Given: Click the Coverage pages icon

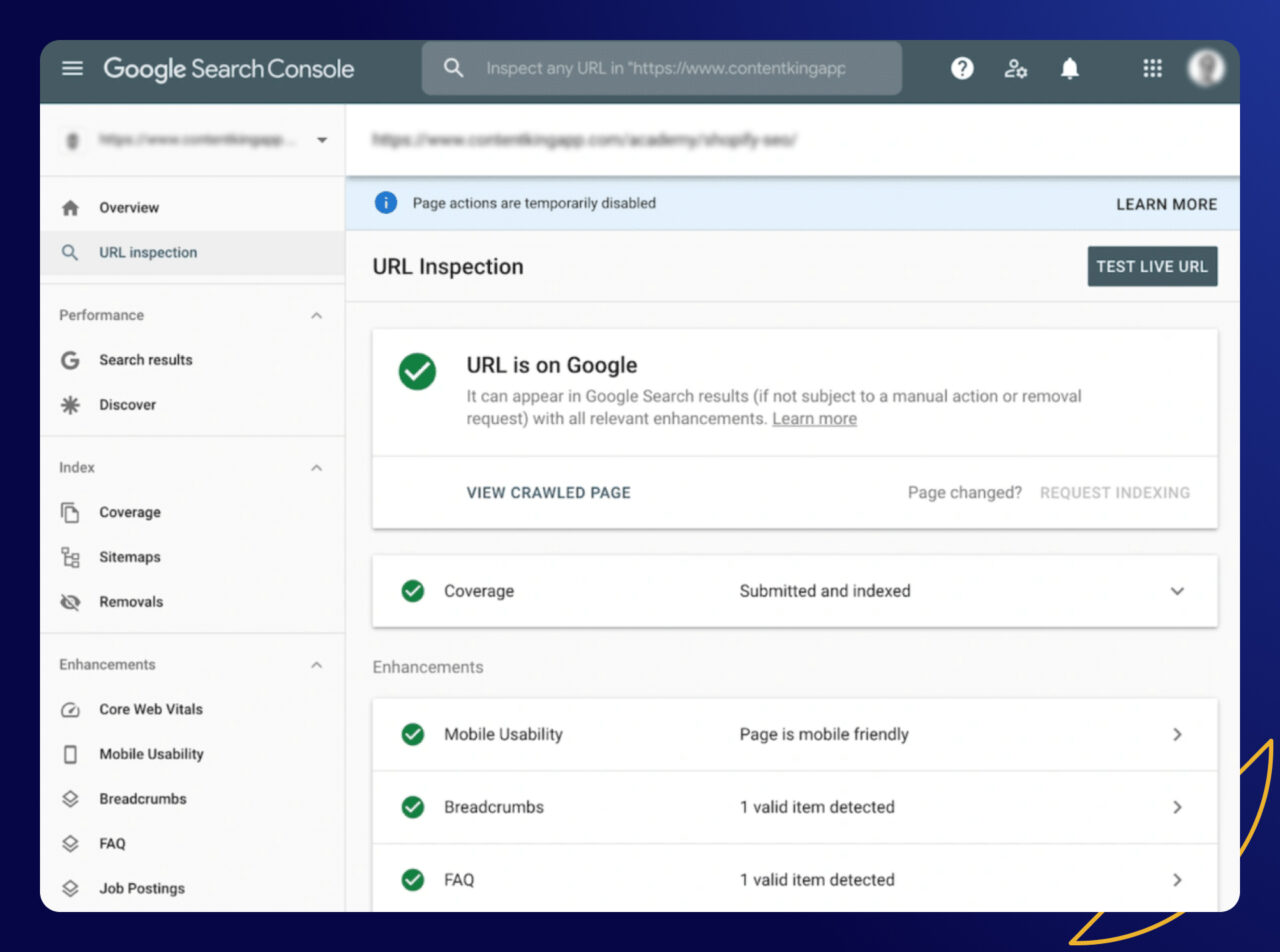Looking at the screenshot, I should (70, 512).
